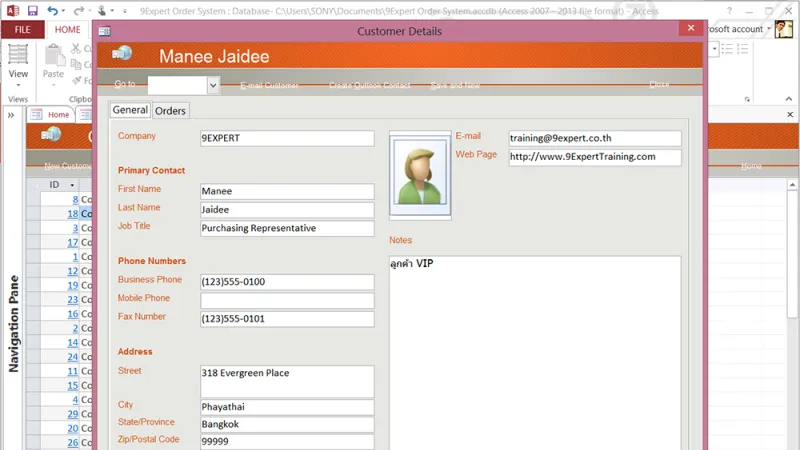The height and width of the screenshot is (450, 800).
Task: Click the Save icon in quick access toolbar
Action: [x=33, y=11]
